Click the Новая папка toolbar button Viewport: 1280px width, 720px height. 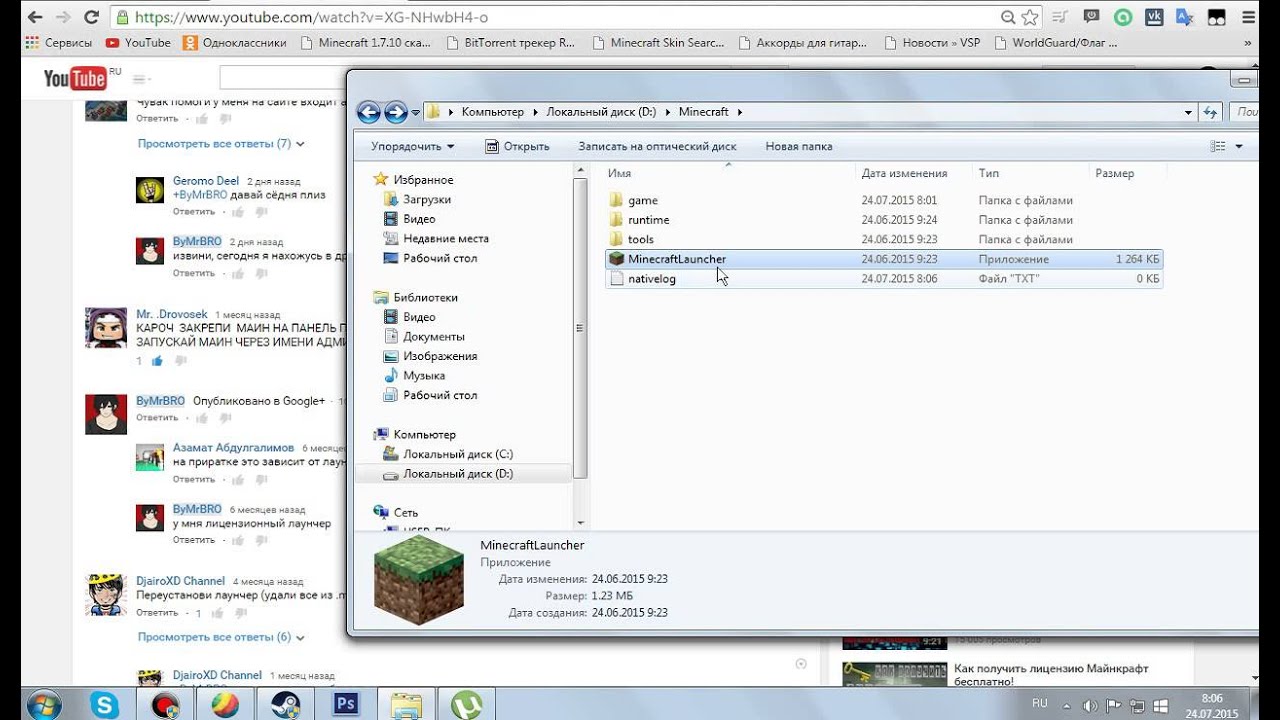click(799, 146)
